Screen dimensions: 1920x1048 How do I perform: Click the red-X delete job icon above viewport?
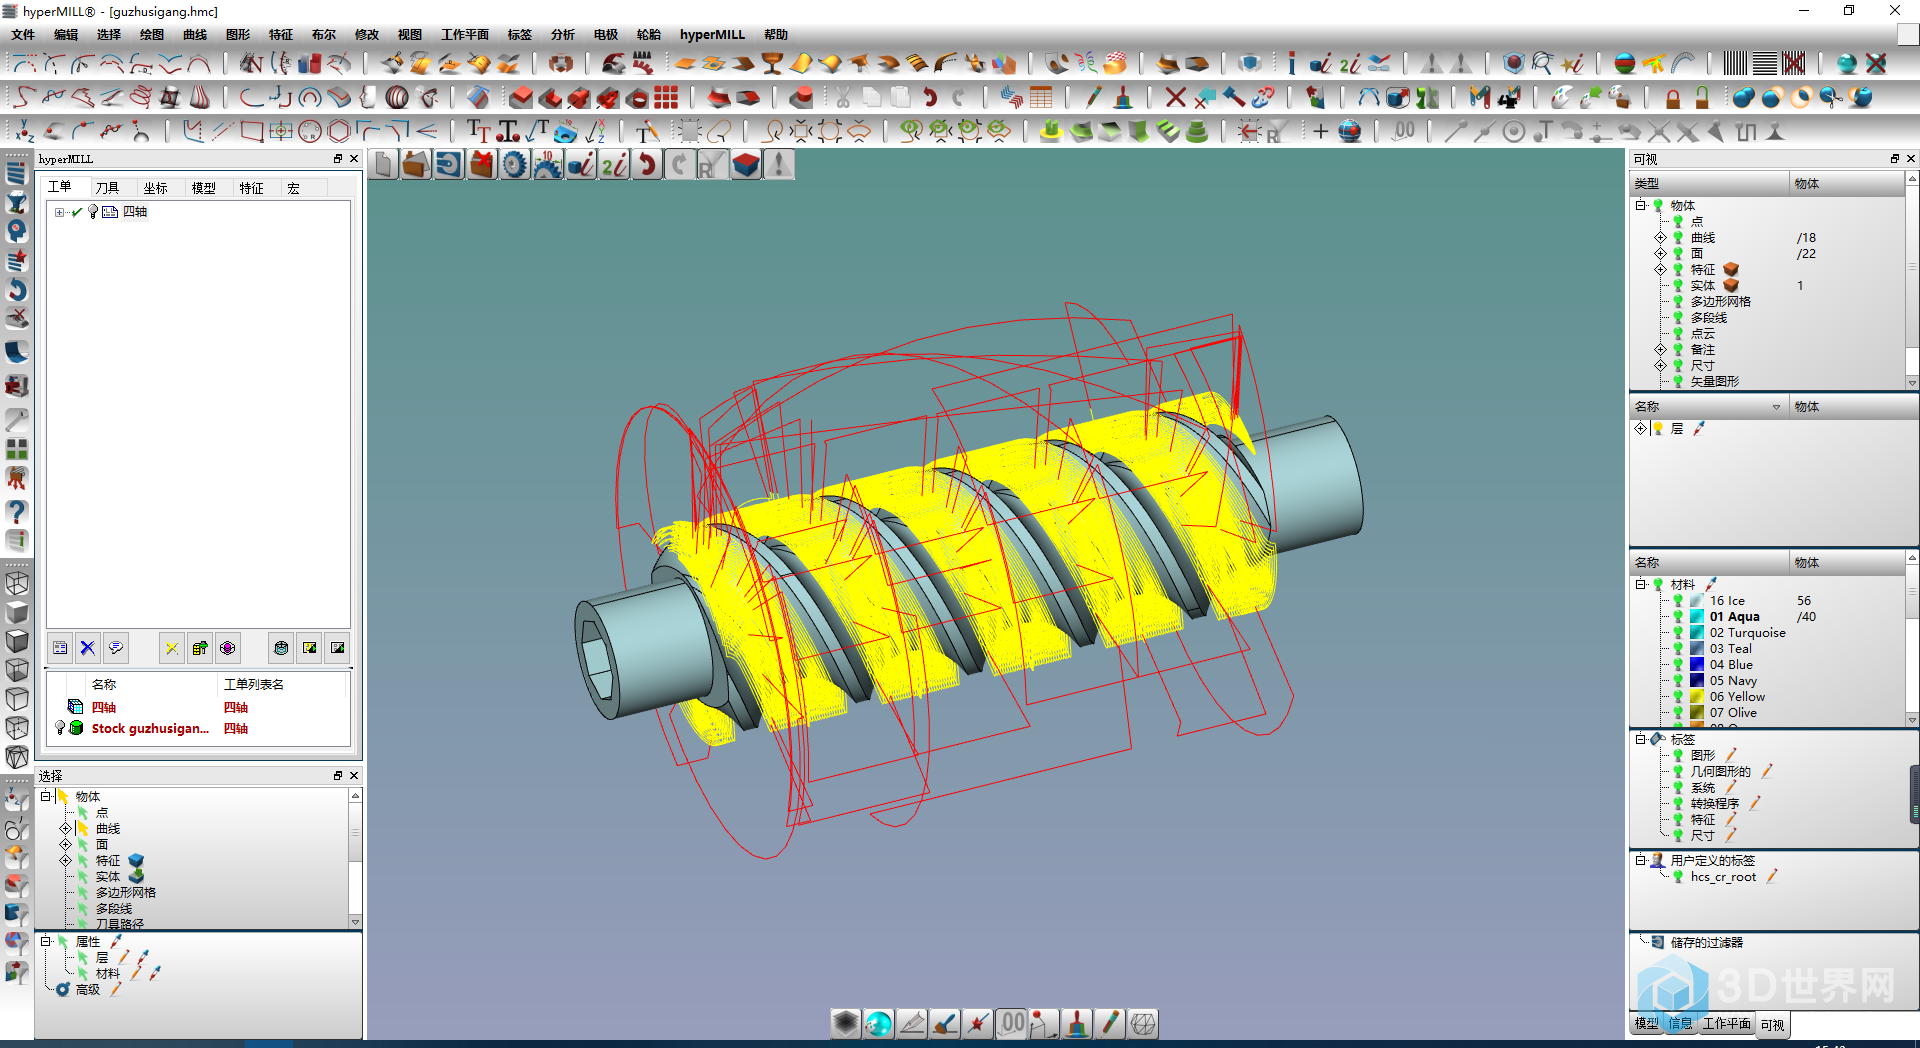tap(482, 165)
